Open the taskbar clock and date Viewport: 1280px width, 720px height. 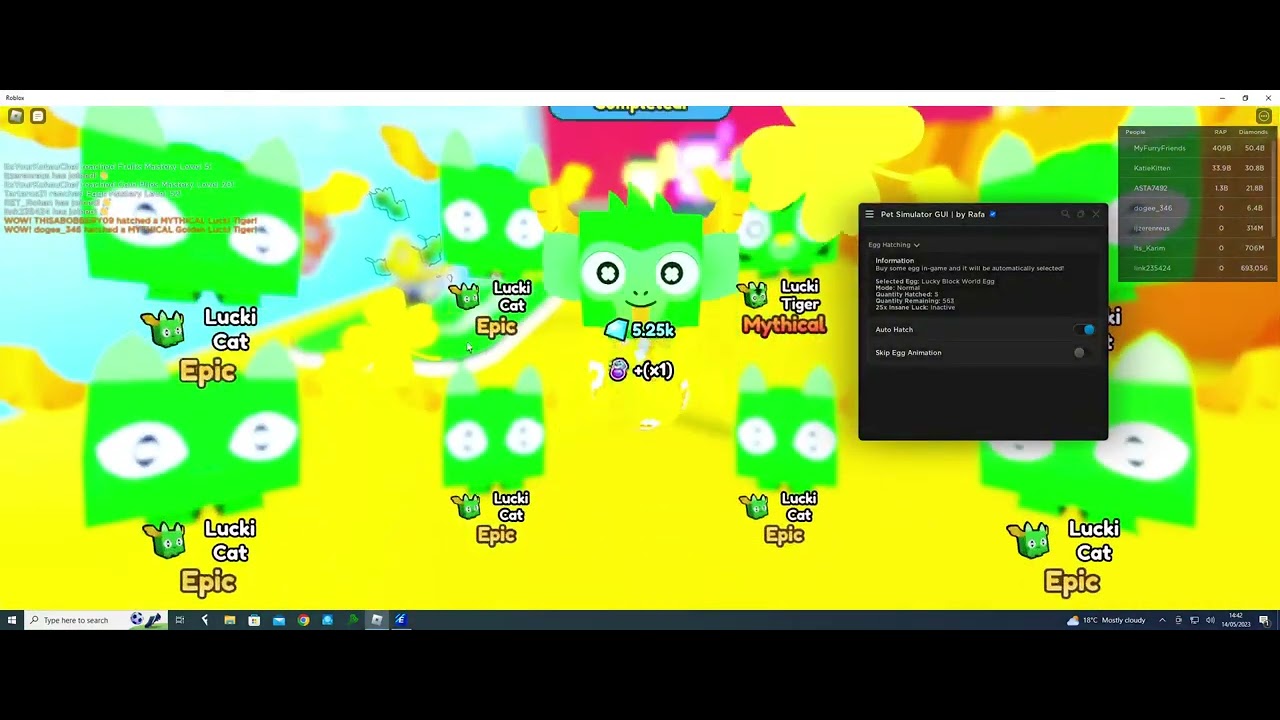click(x=1236, y=620)
